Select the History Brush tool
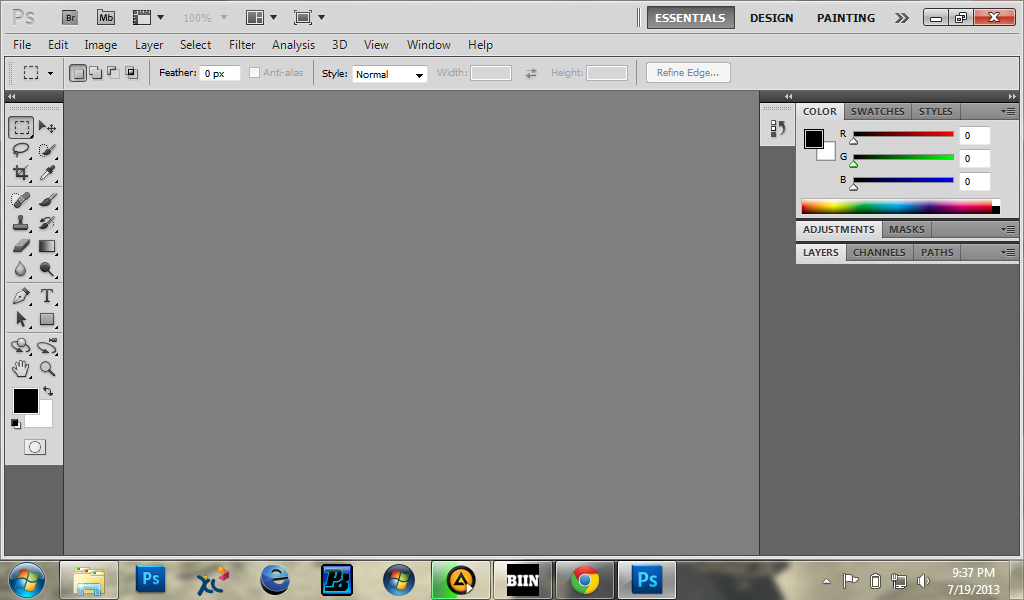Image resolution: width=1024 pixels, height=600 pixels. point(47,223)
